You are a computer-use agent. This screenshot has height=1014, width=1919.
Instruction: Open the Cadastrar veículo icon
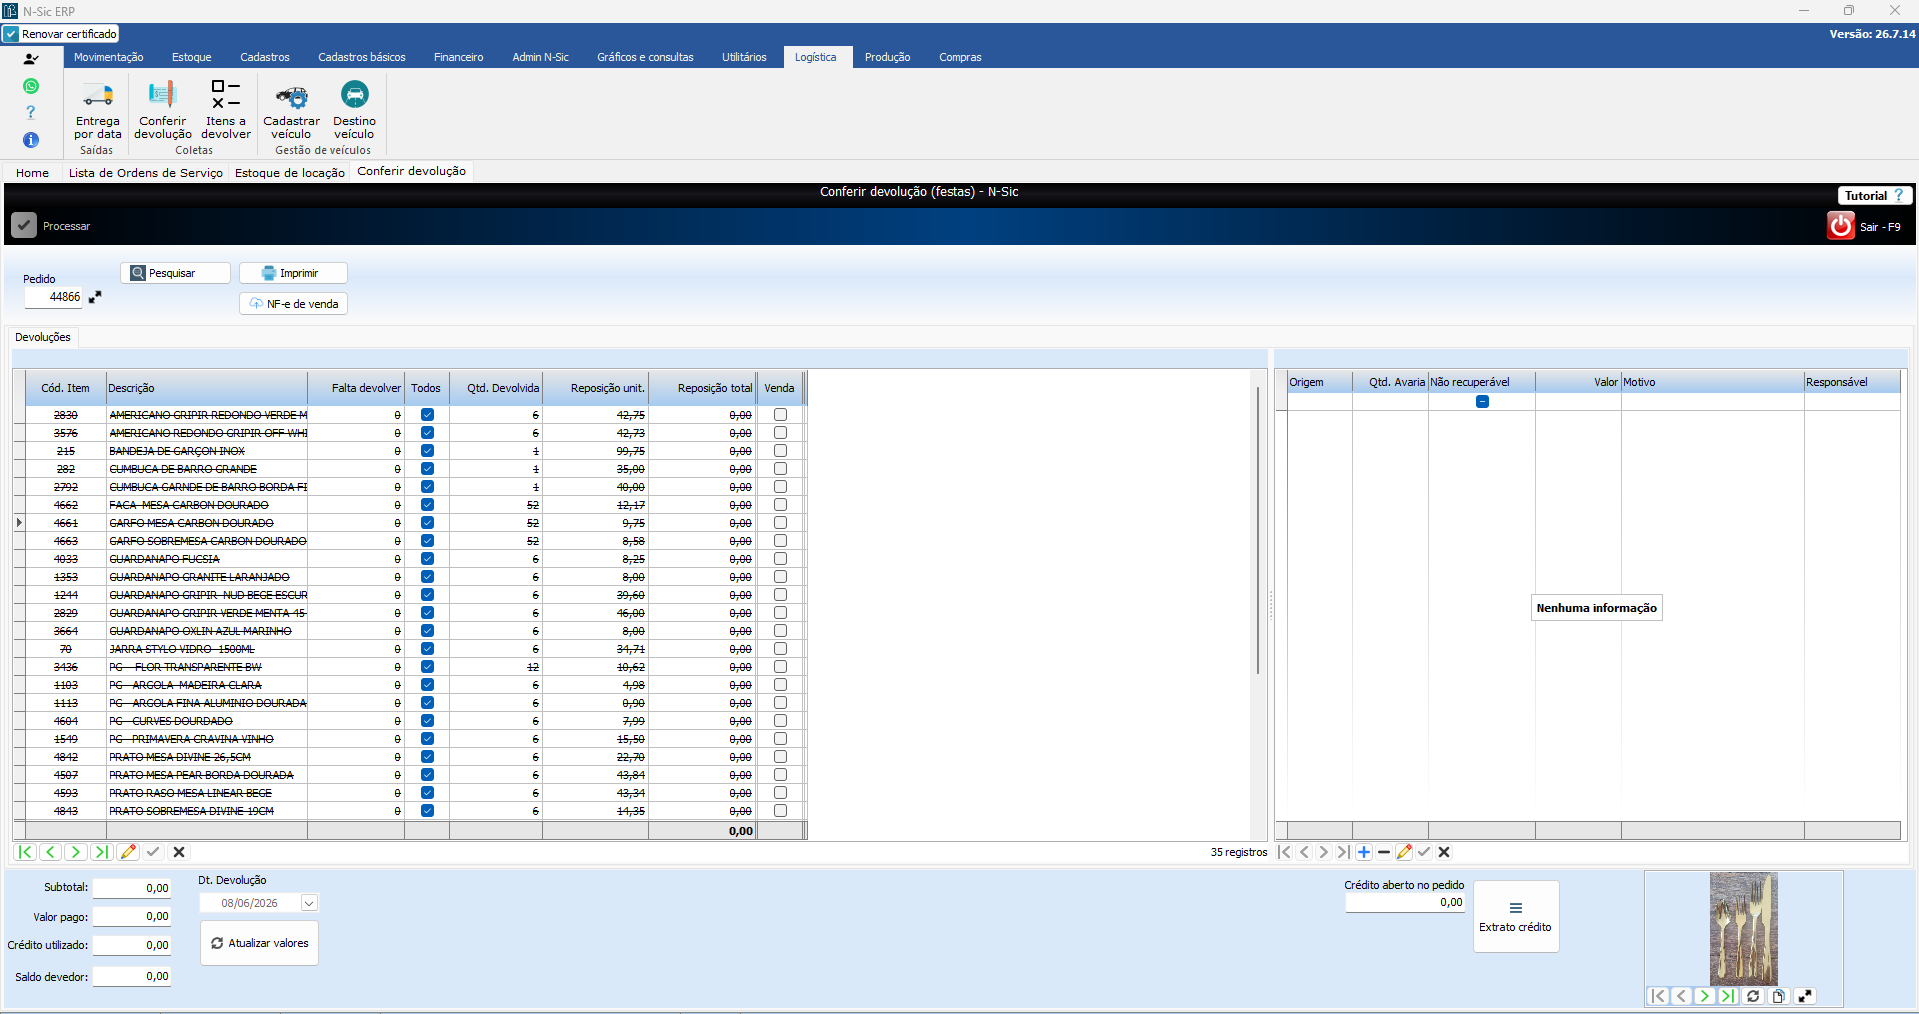[292, 110]
